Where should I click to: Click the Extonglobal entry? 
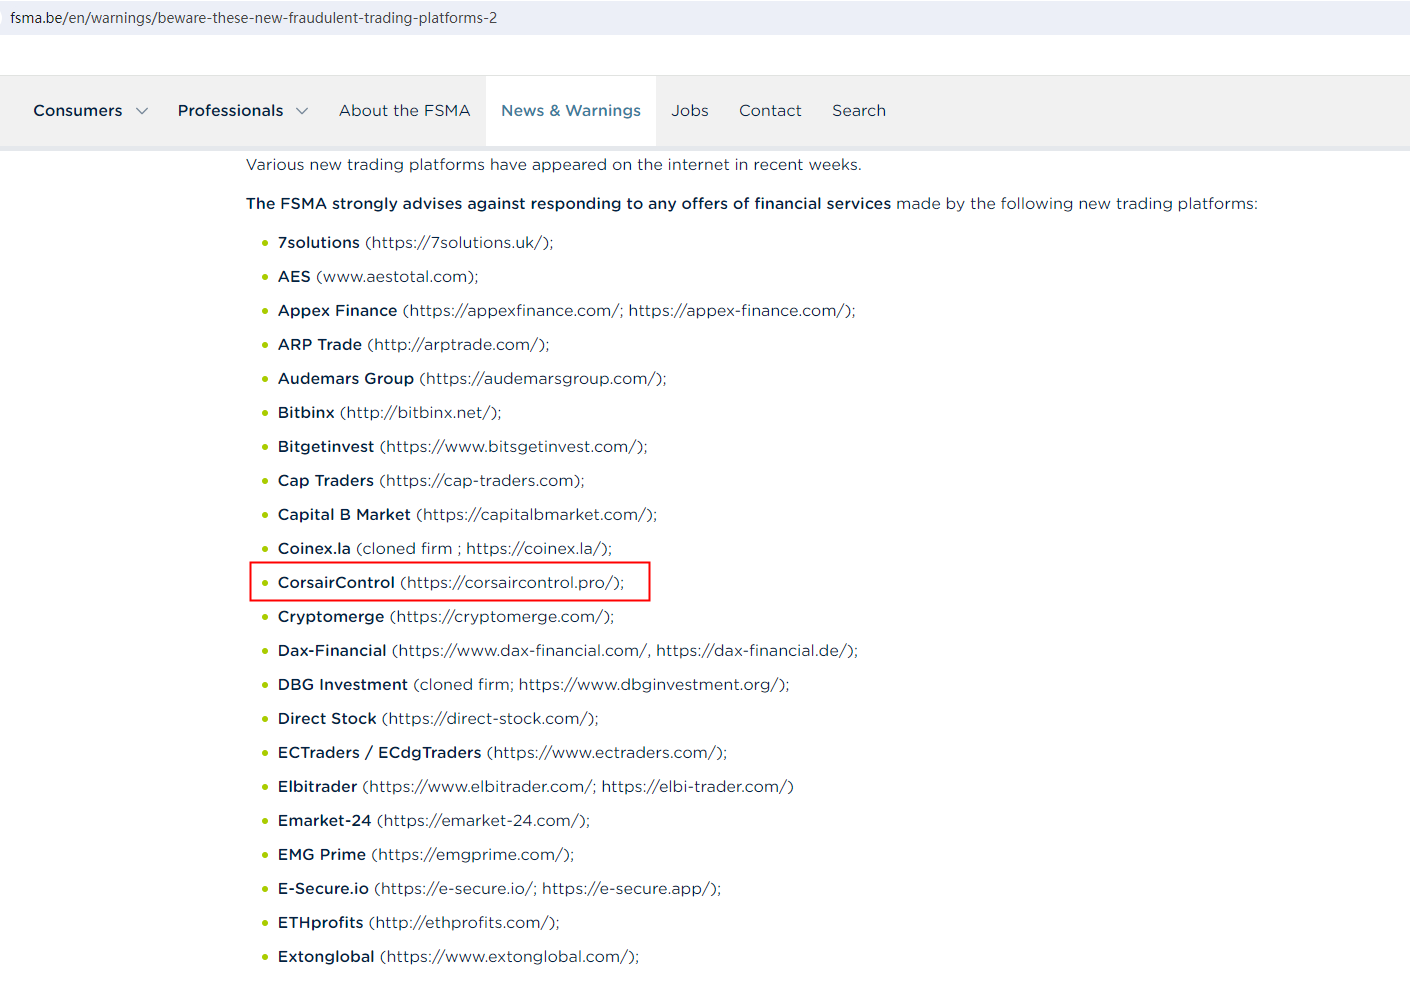[326, 957]
